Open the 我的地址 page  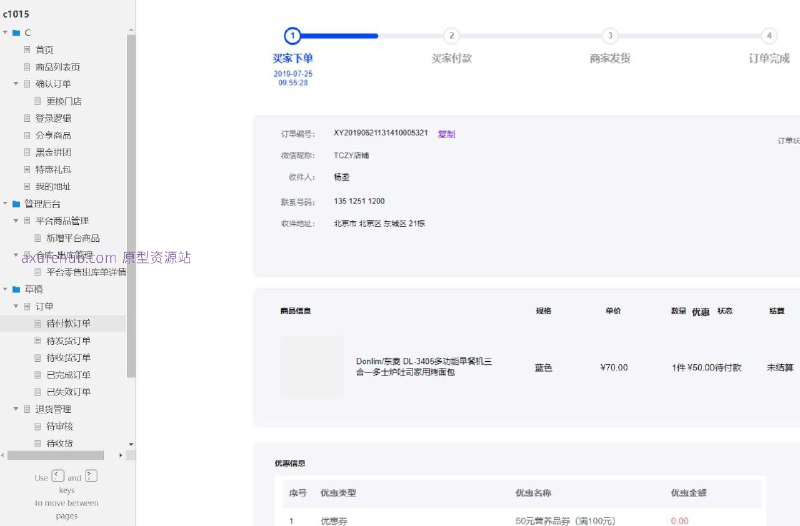53,187
